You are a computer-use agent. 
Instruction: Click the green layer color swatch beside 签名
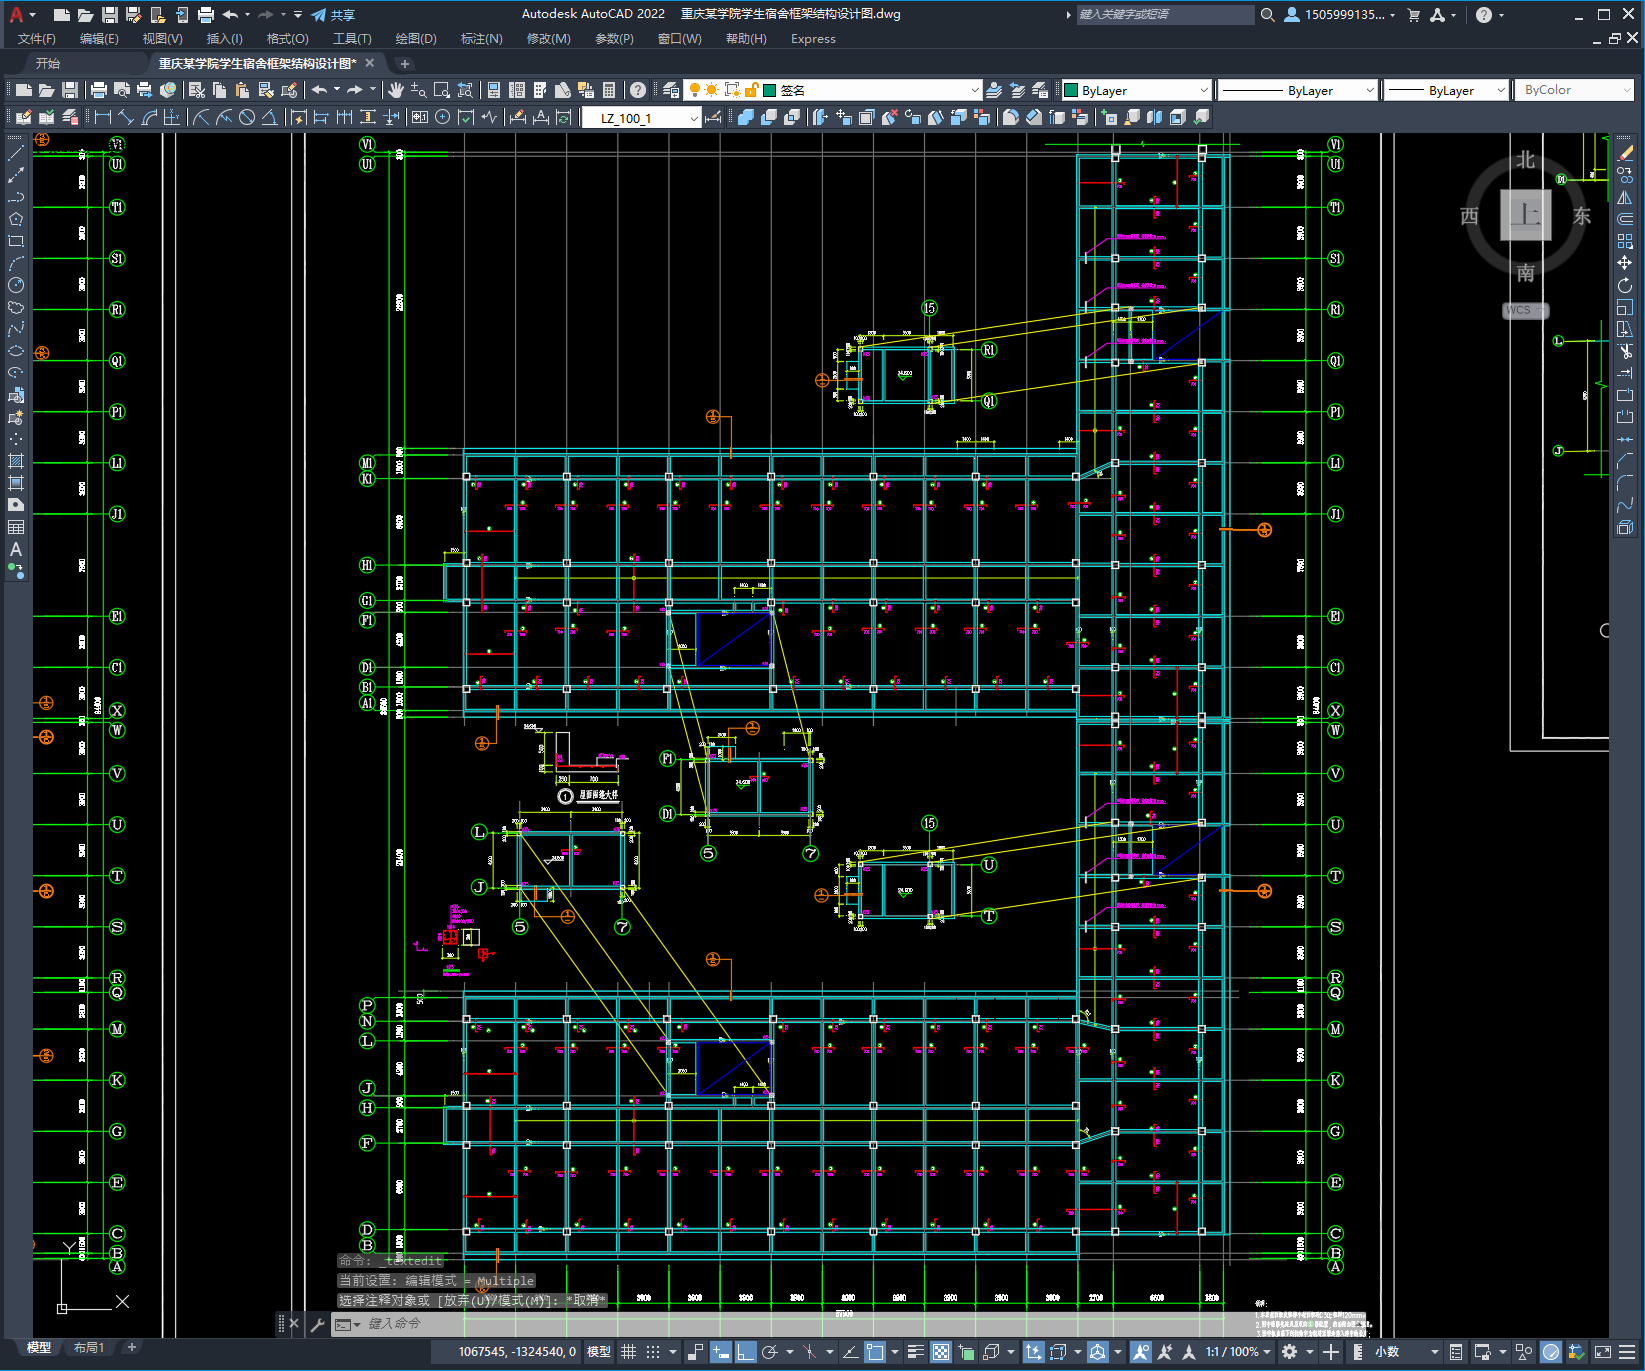coord(770,90)
